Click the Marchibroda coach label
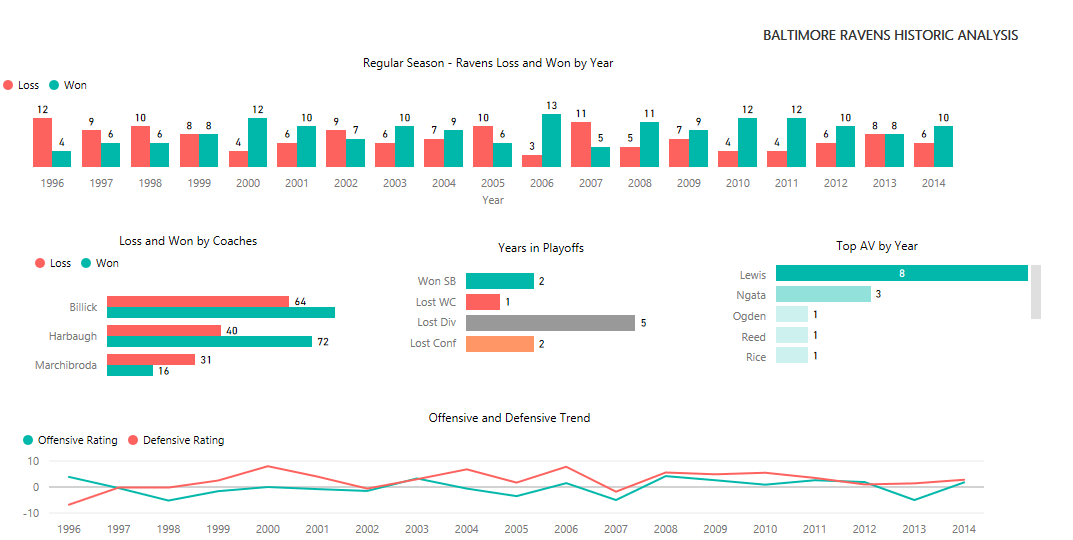 coord(66,365)
